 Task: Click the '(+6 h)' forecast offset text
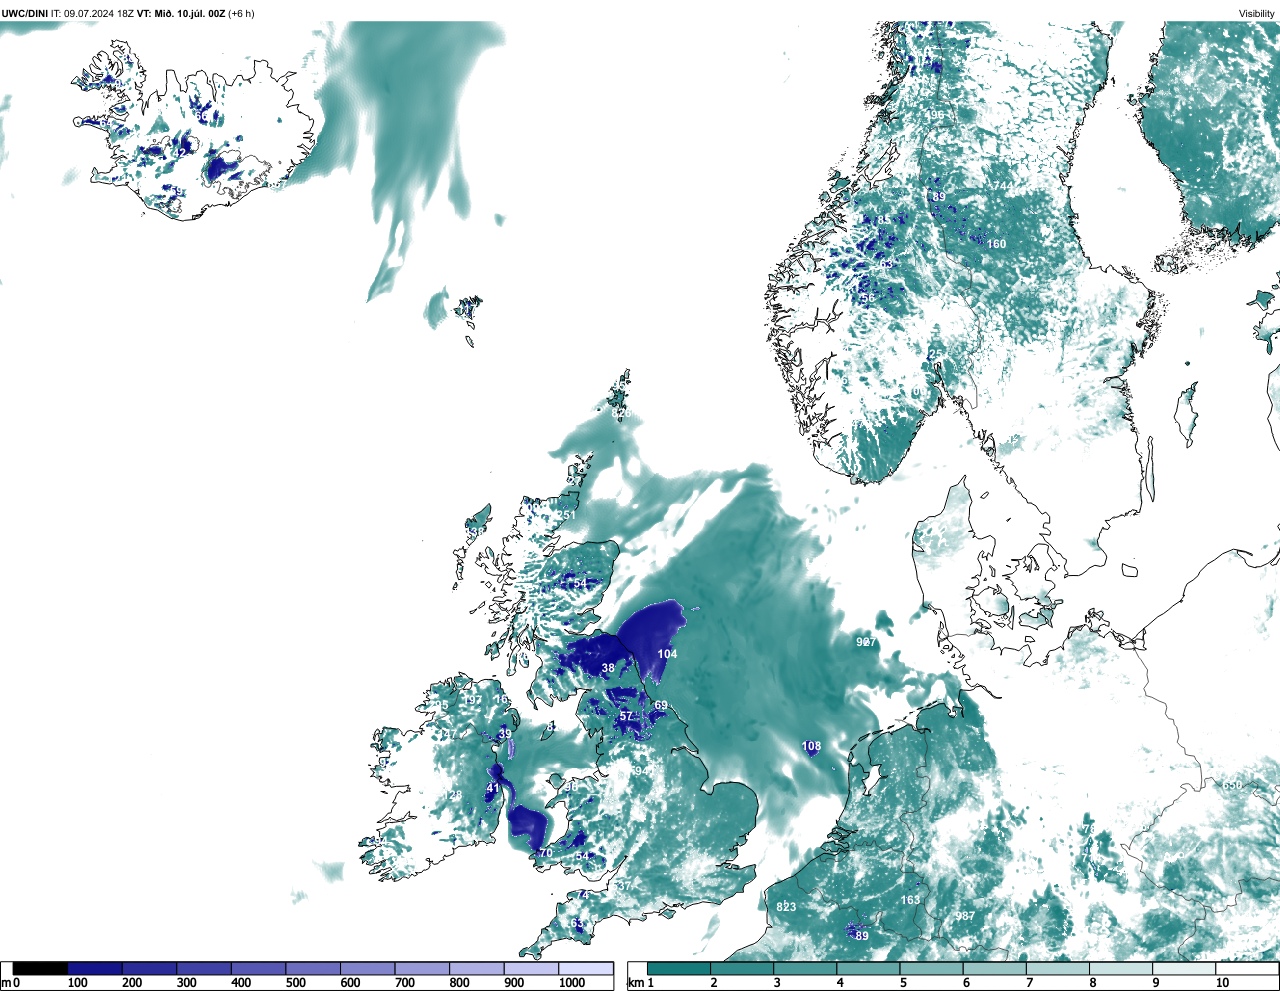pyautogui.click(x=241, y=13)
